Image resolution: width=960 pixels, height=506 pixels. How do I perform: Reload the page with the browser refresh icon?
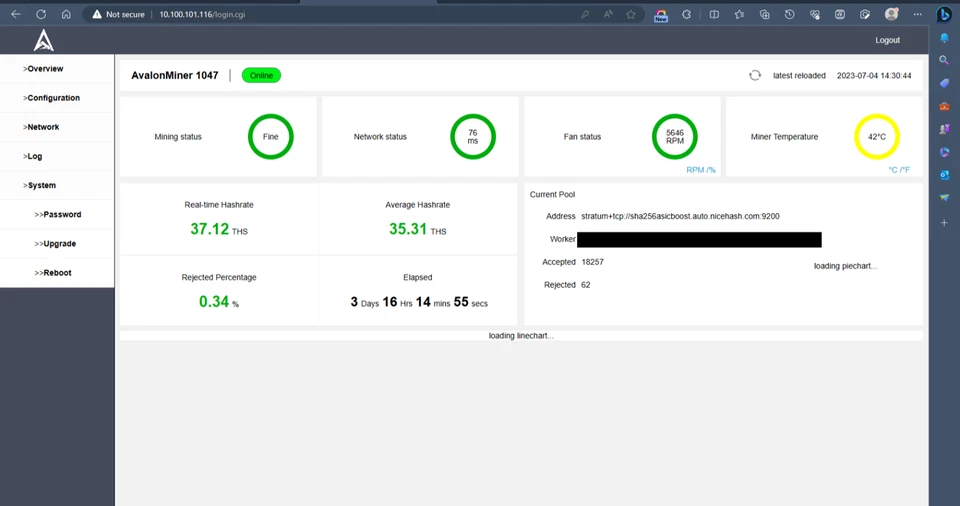coord(41,14)
